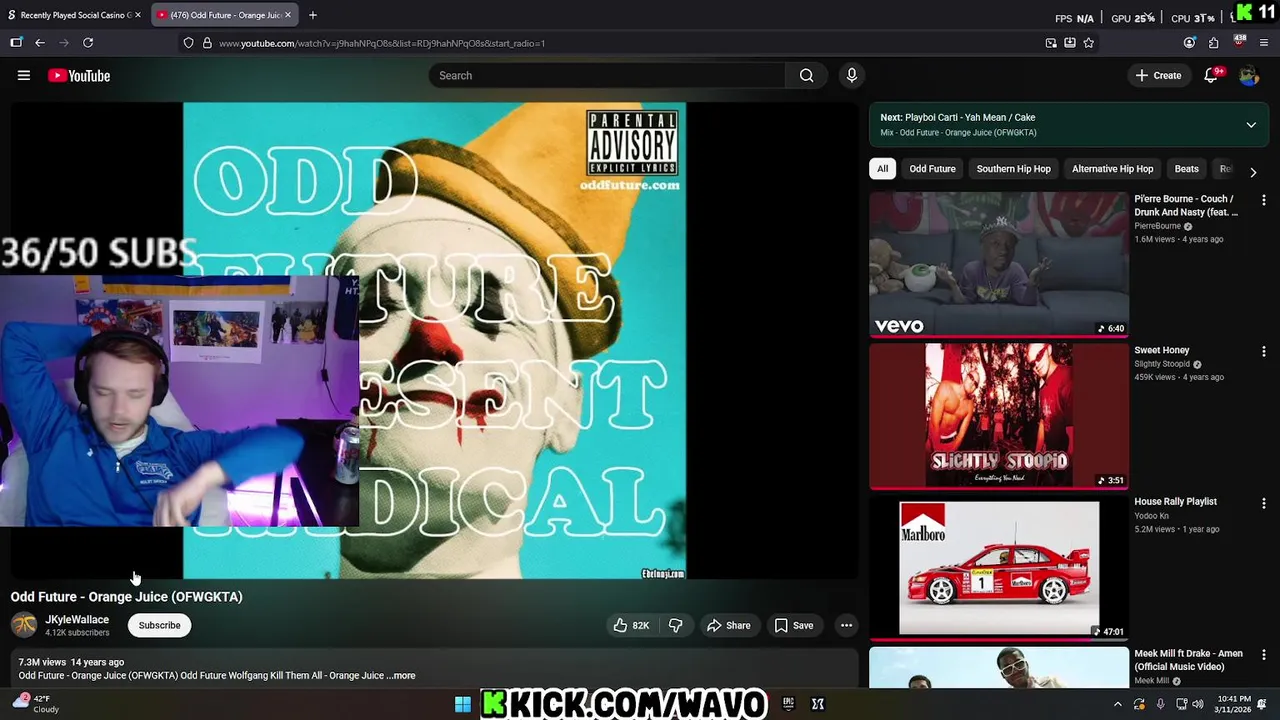Screen dimensions: 1280x720
Task: Click the Create button
Action: (1158, 75)
